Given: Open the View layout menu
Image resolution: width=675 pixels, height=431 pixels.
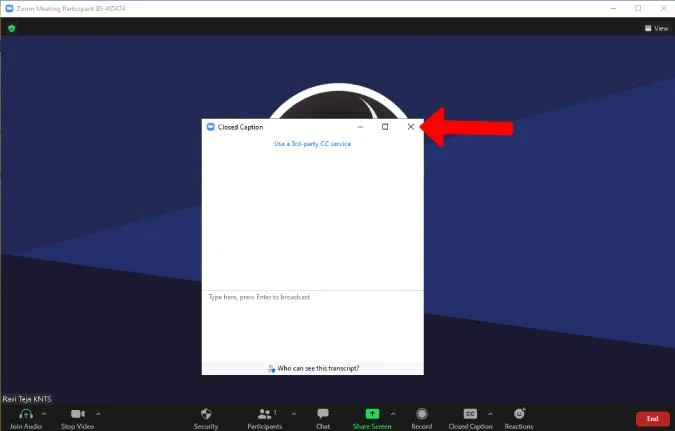Looking at the screenshot, I should (x=656, y=28).
